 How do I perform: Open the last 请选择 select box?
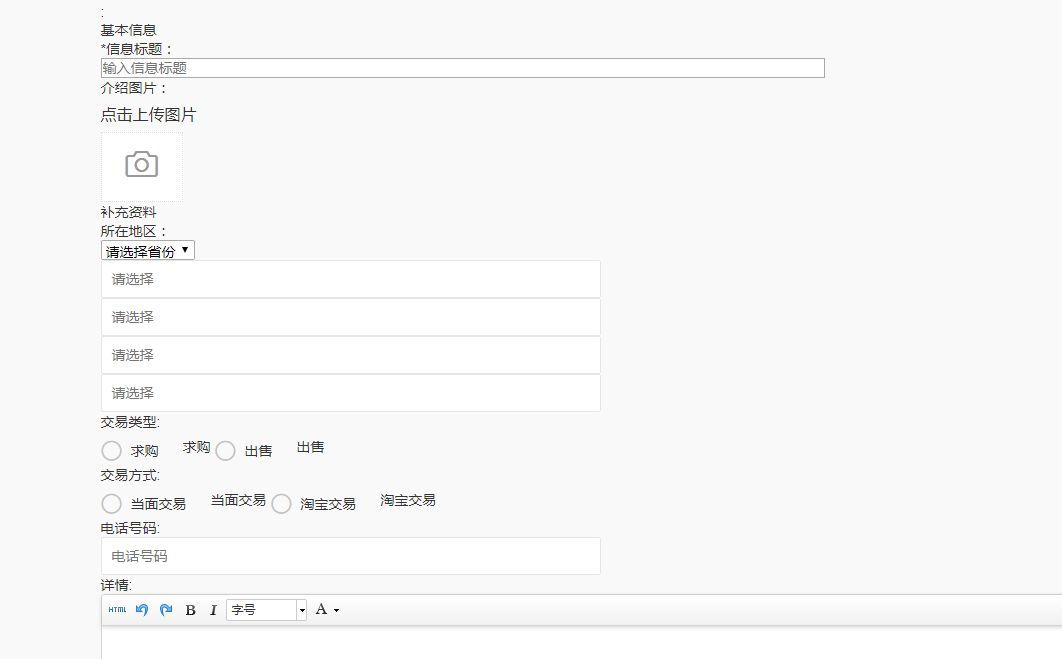pos(350,393)
